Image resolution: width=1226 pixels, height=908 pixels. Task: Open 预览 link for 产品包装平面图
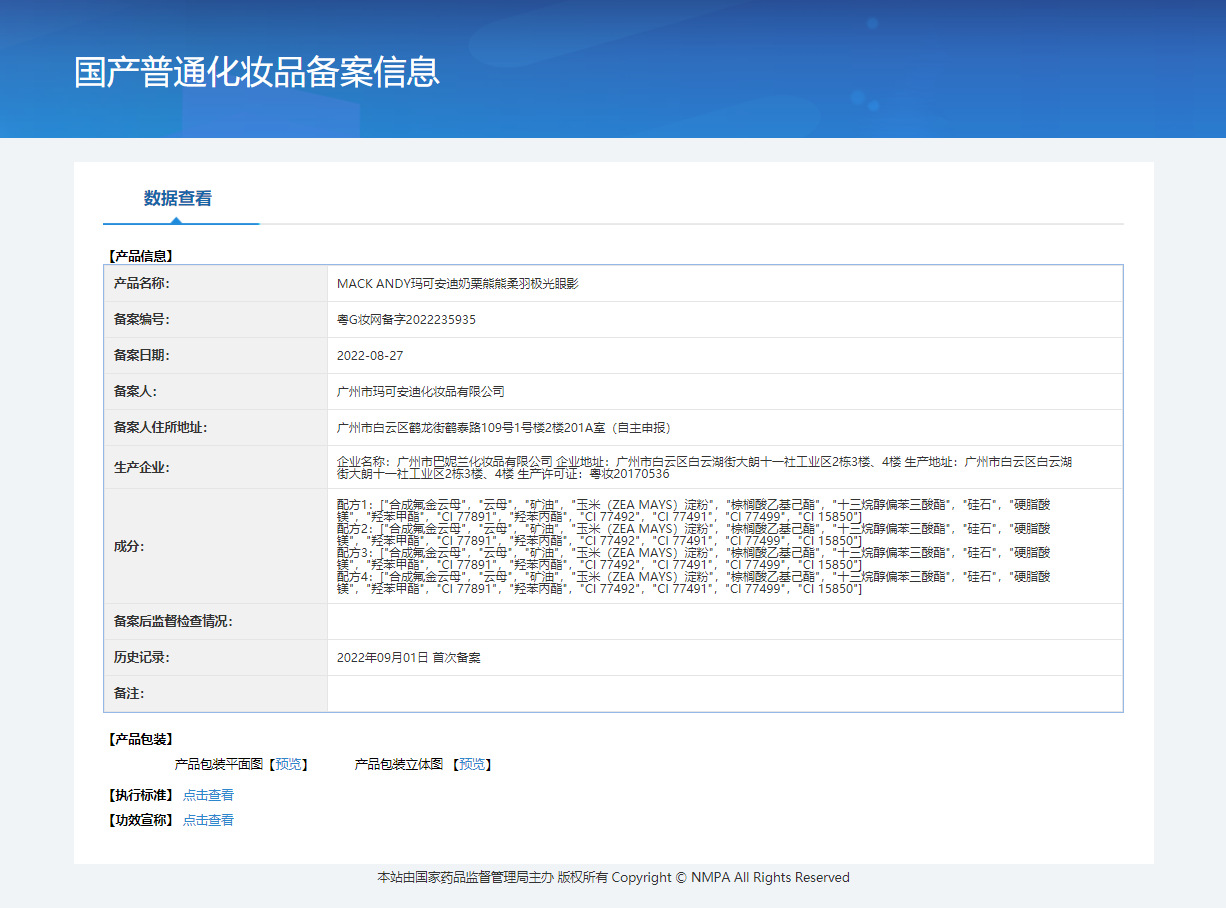pyautogui.click(x=288, y=764)
